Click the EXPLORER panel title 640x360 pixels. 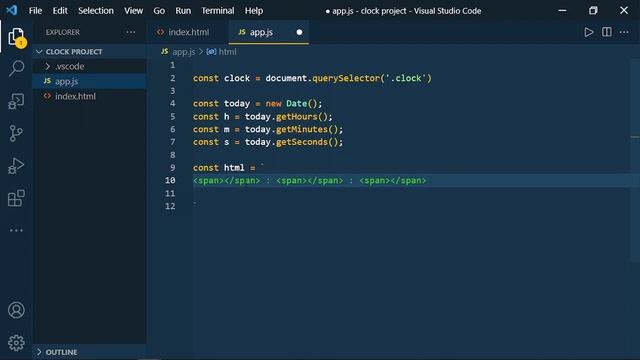63,32
